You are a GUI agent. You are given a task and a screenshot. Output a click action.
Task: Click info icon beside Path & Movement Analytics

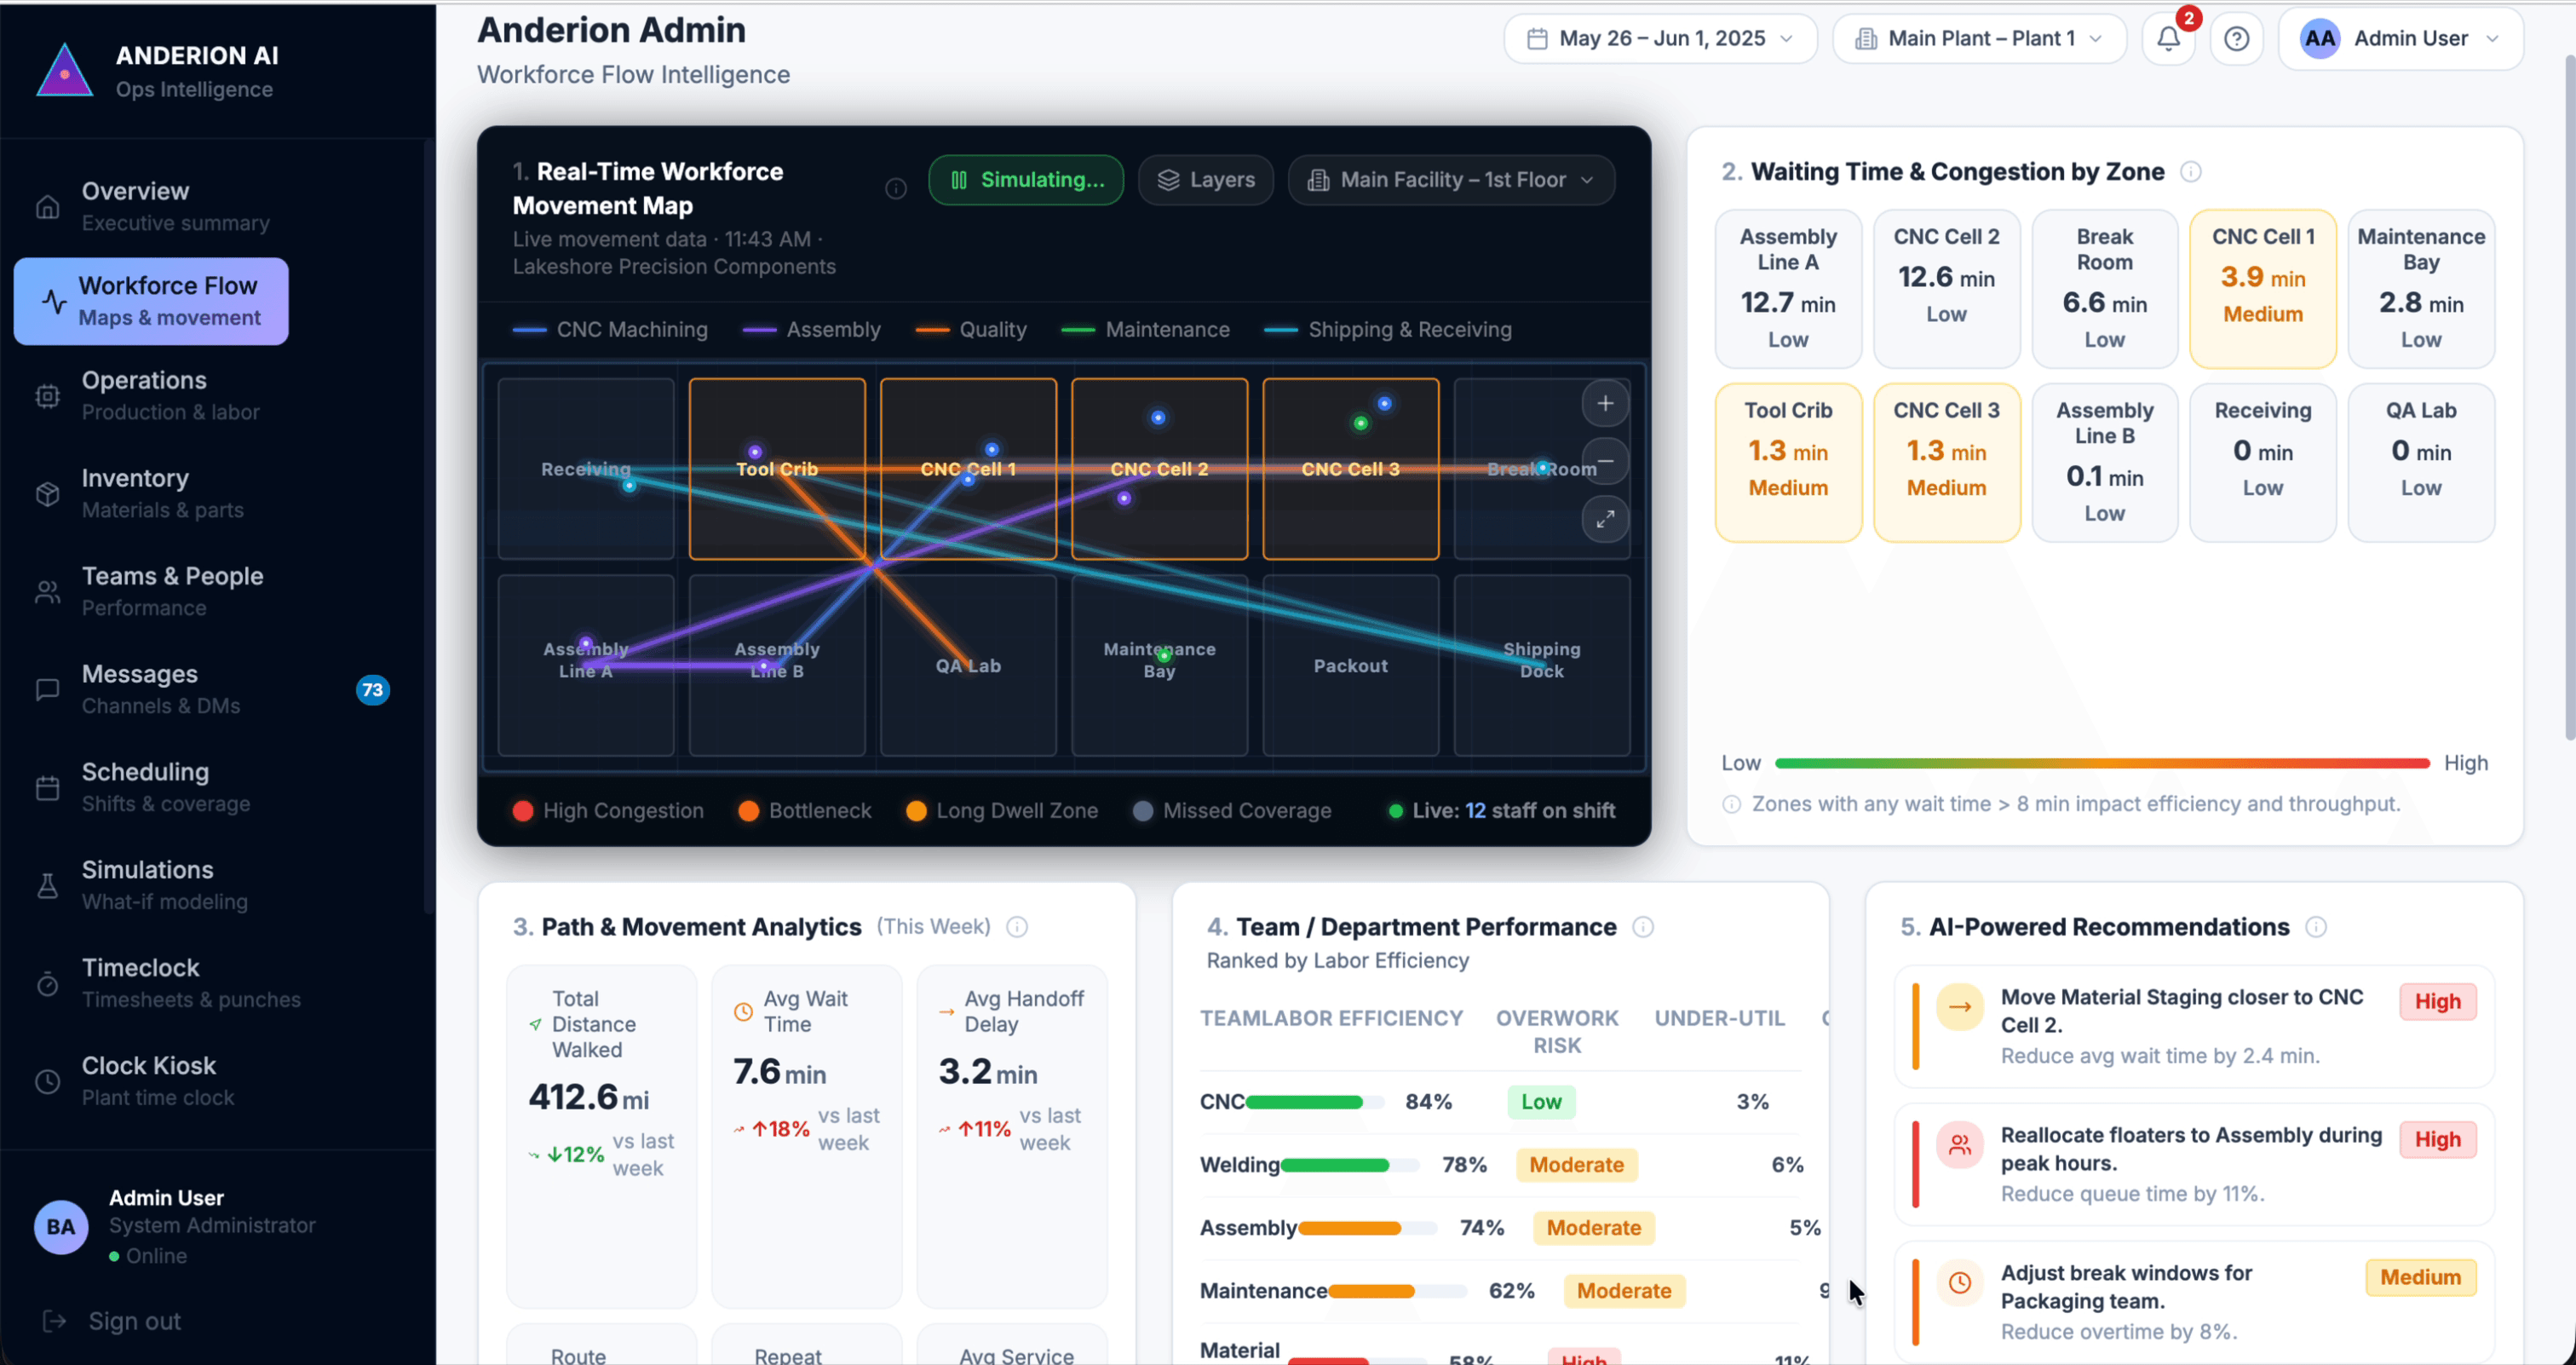(x=1017, y=927)
